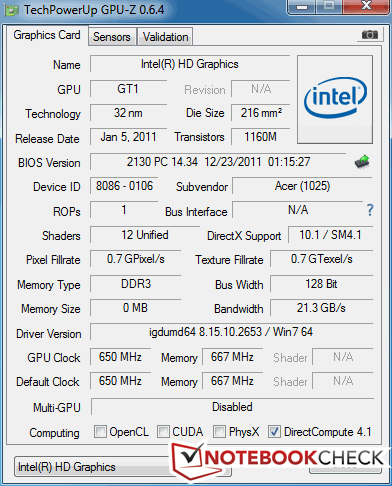
Task: Click the Bandwidth field 21.3 GB/s
Action: point(322,308)
